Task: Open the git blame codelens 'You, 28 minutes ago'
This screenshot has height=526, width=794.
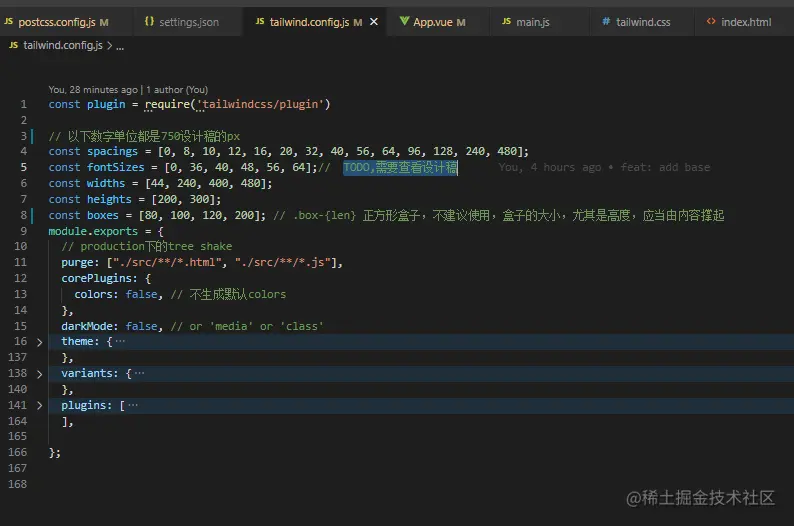Action: 93,90
